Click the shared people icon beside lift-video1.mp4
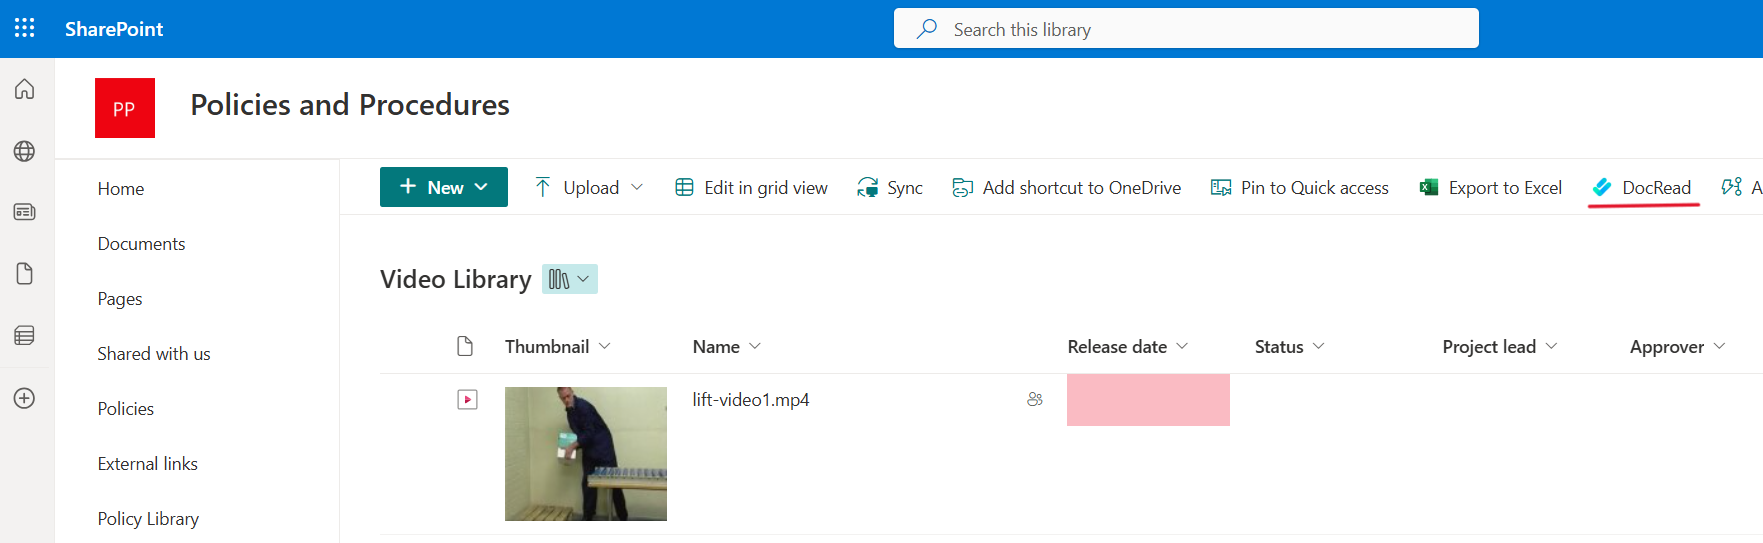 point(1035,399)
